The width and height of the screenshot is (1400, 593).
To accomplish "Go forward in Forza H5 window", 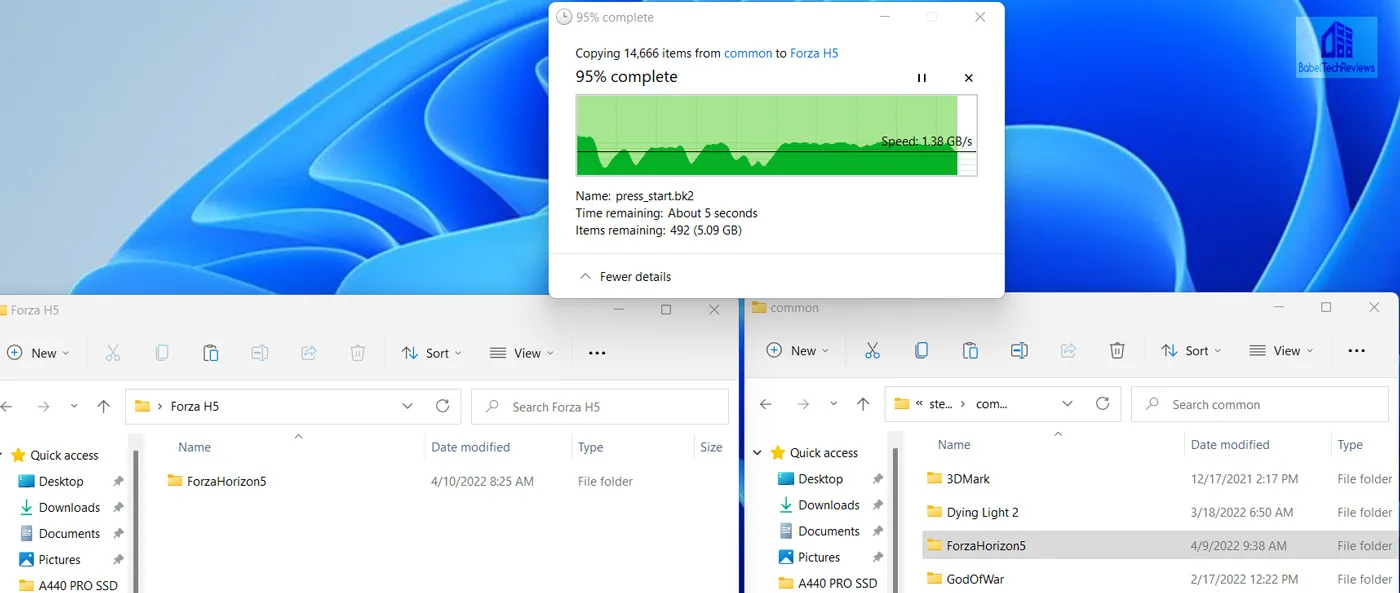I will [43, 407].
